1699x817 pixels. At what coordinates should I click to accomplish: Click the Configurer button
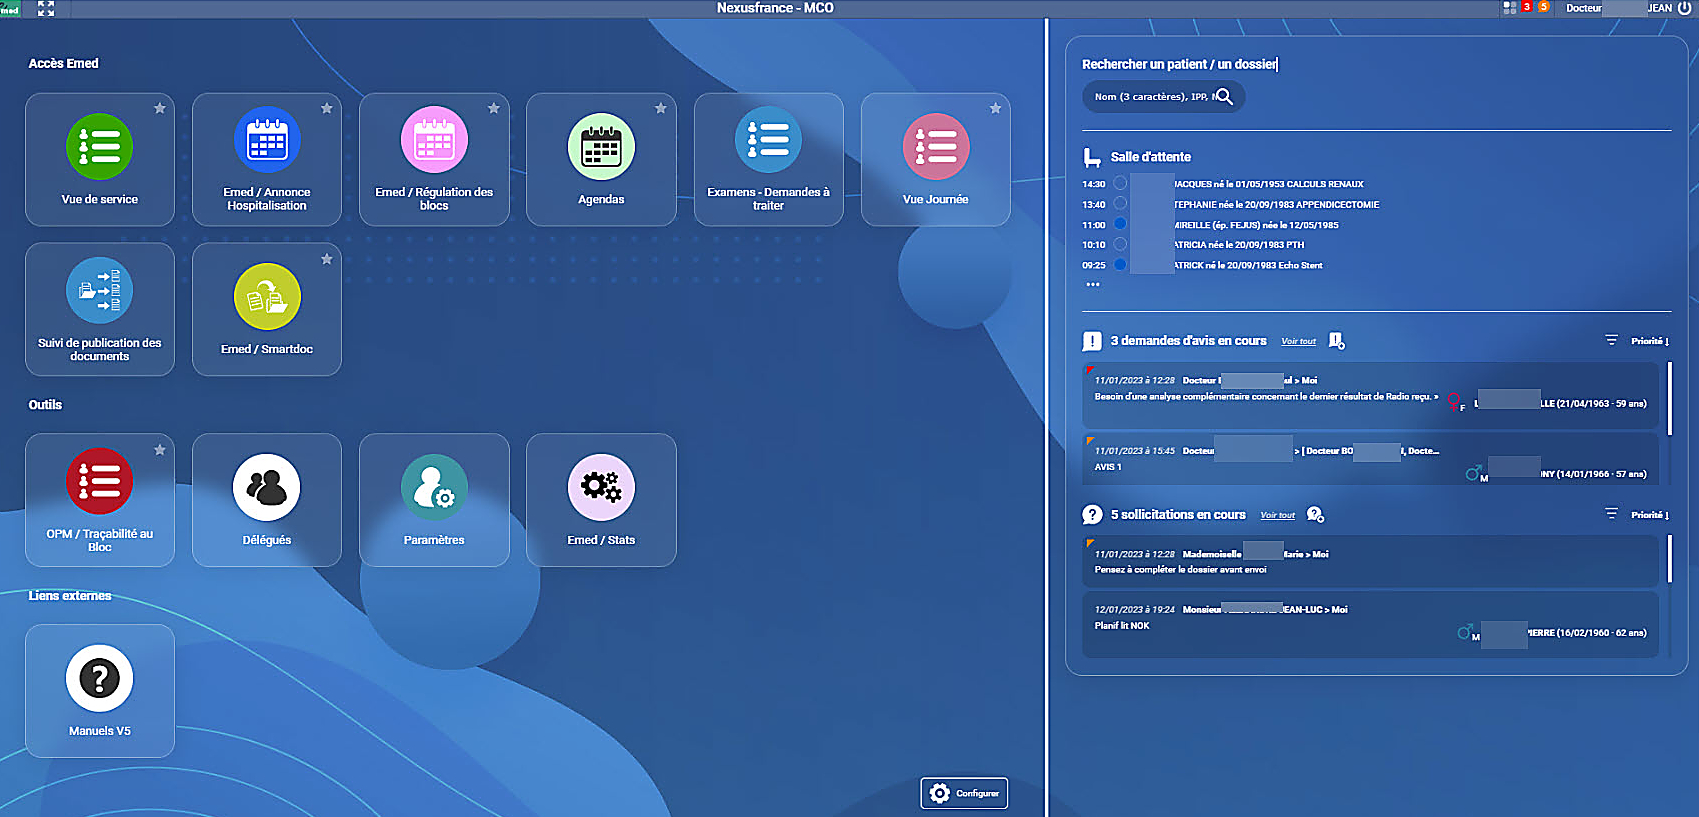[964, 793]
